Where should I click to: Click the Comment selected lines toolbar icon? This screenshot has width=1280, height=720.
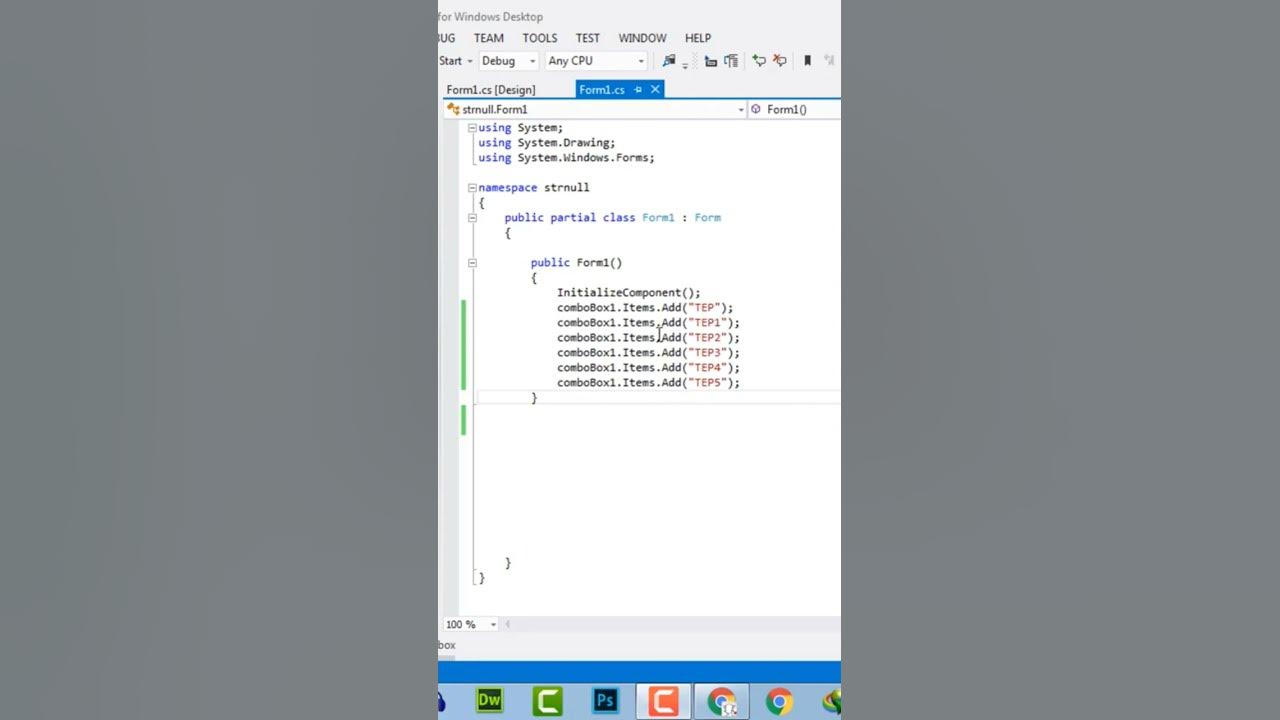tap(759, 61)
